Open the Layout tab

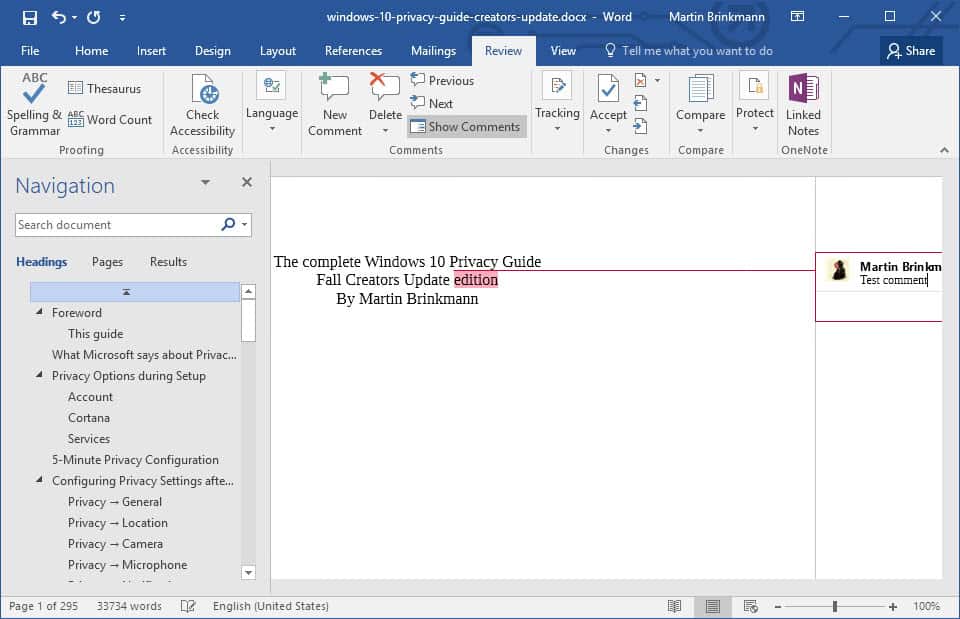coord(277,51)
